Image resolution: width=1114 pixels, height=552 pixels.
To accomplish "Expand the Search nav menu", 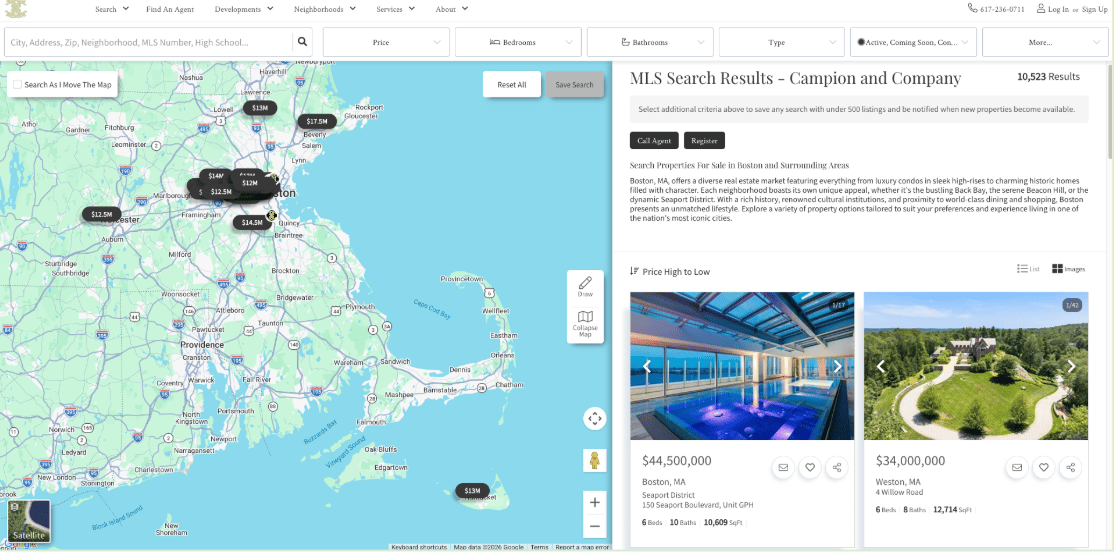I will 112,9.
